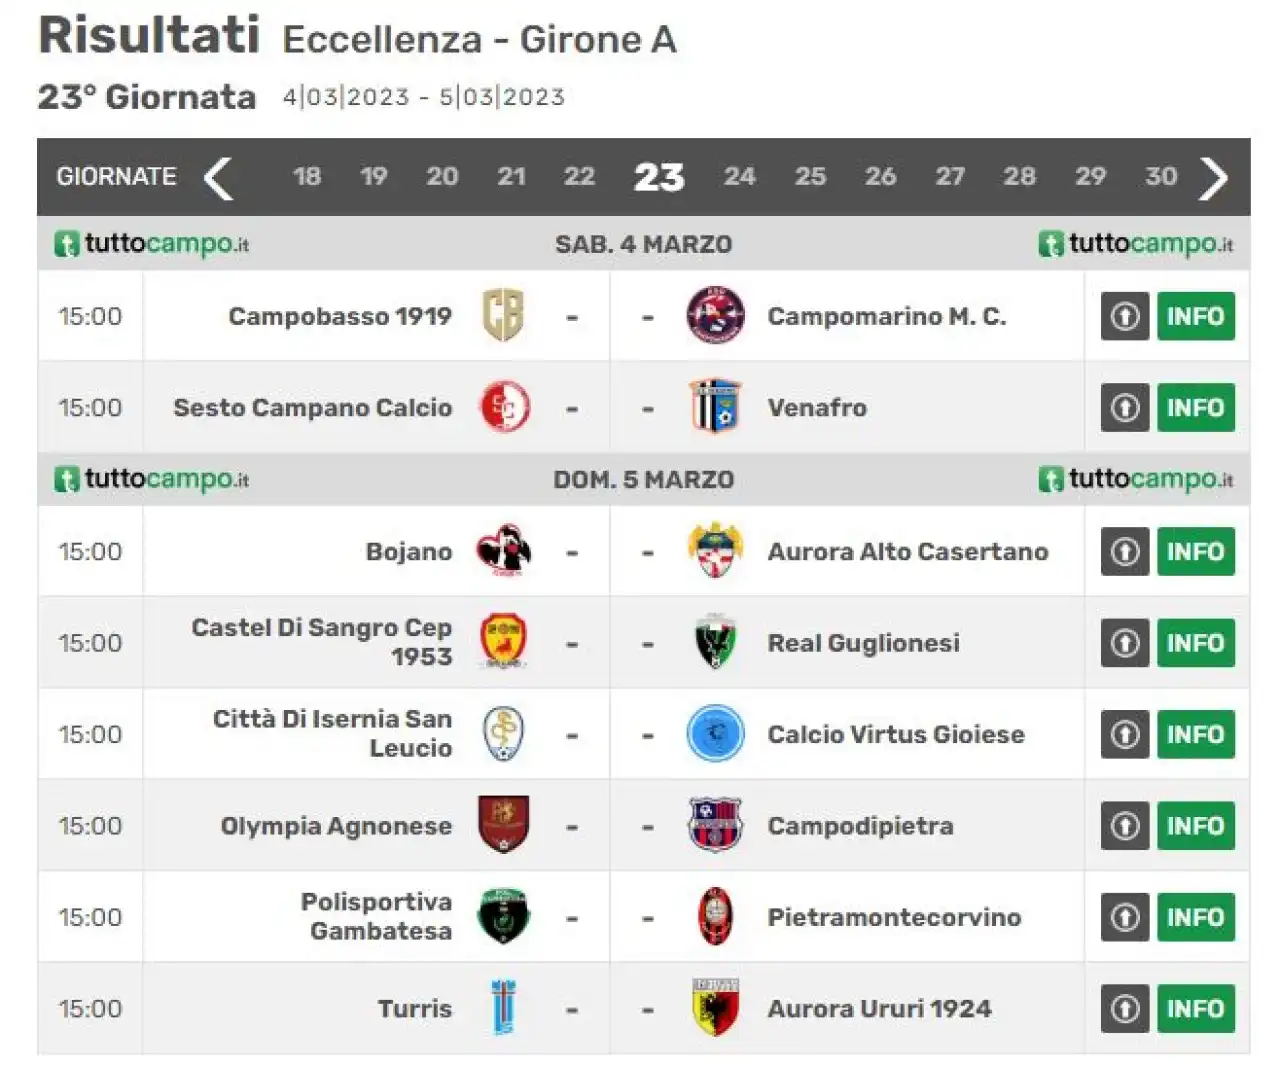
Task: Open the Aurora Ururi 1924 crest
Action: click(715, 1008)
